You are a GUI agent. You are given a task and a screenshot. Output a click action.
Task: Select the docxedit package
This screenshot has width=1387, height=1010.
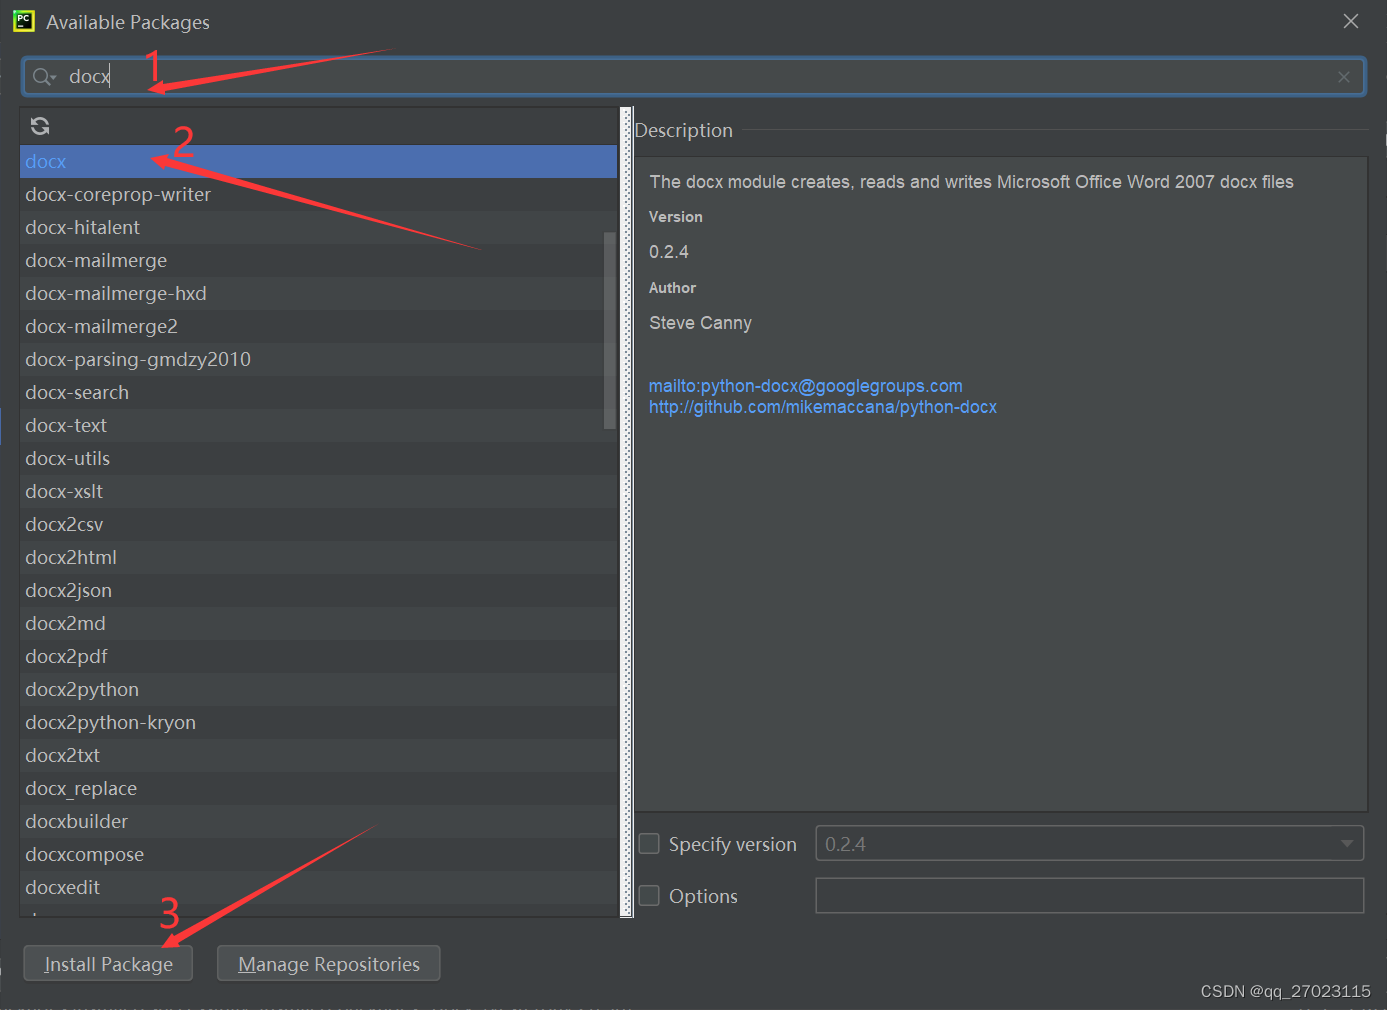pyautogui.click(x=319, y=888)
